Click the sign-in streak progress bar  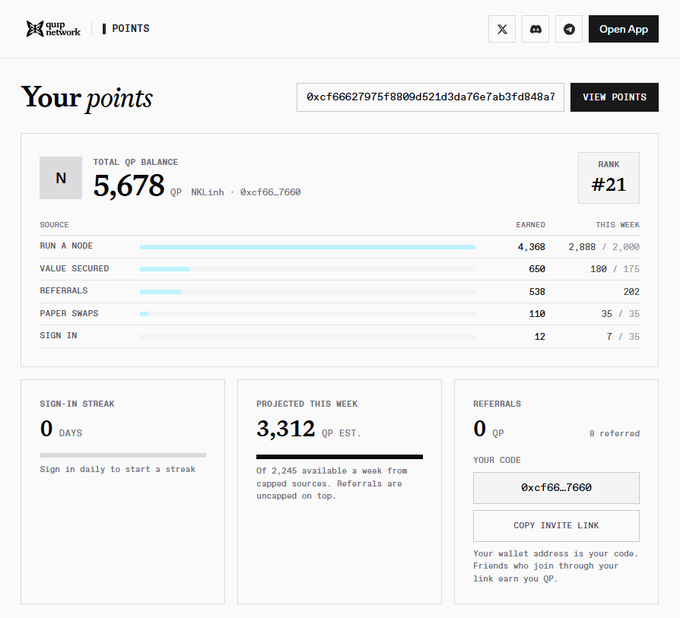coord(123,455)
